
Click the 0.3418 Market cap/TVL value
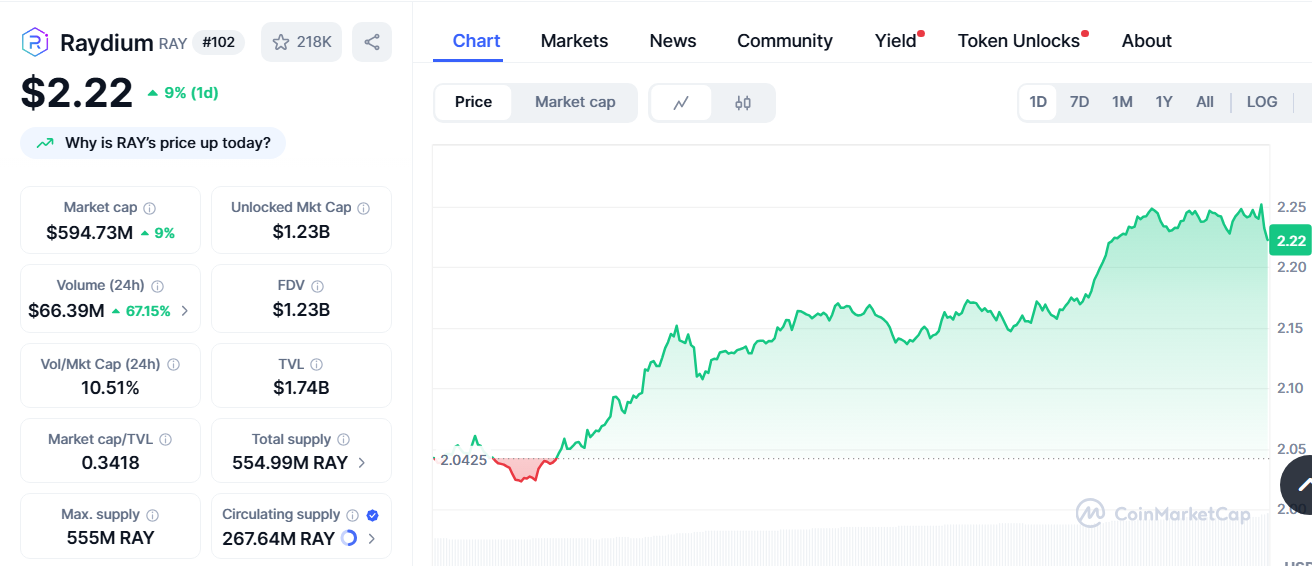(x=110, y=463)
